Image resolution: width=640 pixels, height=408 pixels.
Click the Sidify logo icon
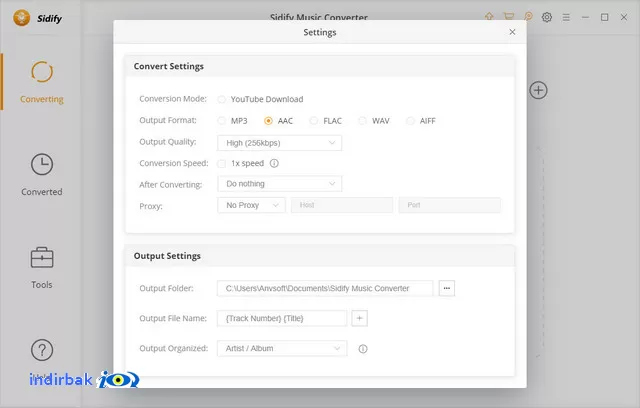(22, 18)
